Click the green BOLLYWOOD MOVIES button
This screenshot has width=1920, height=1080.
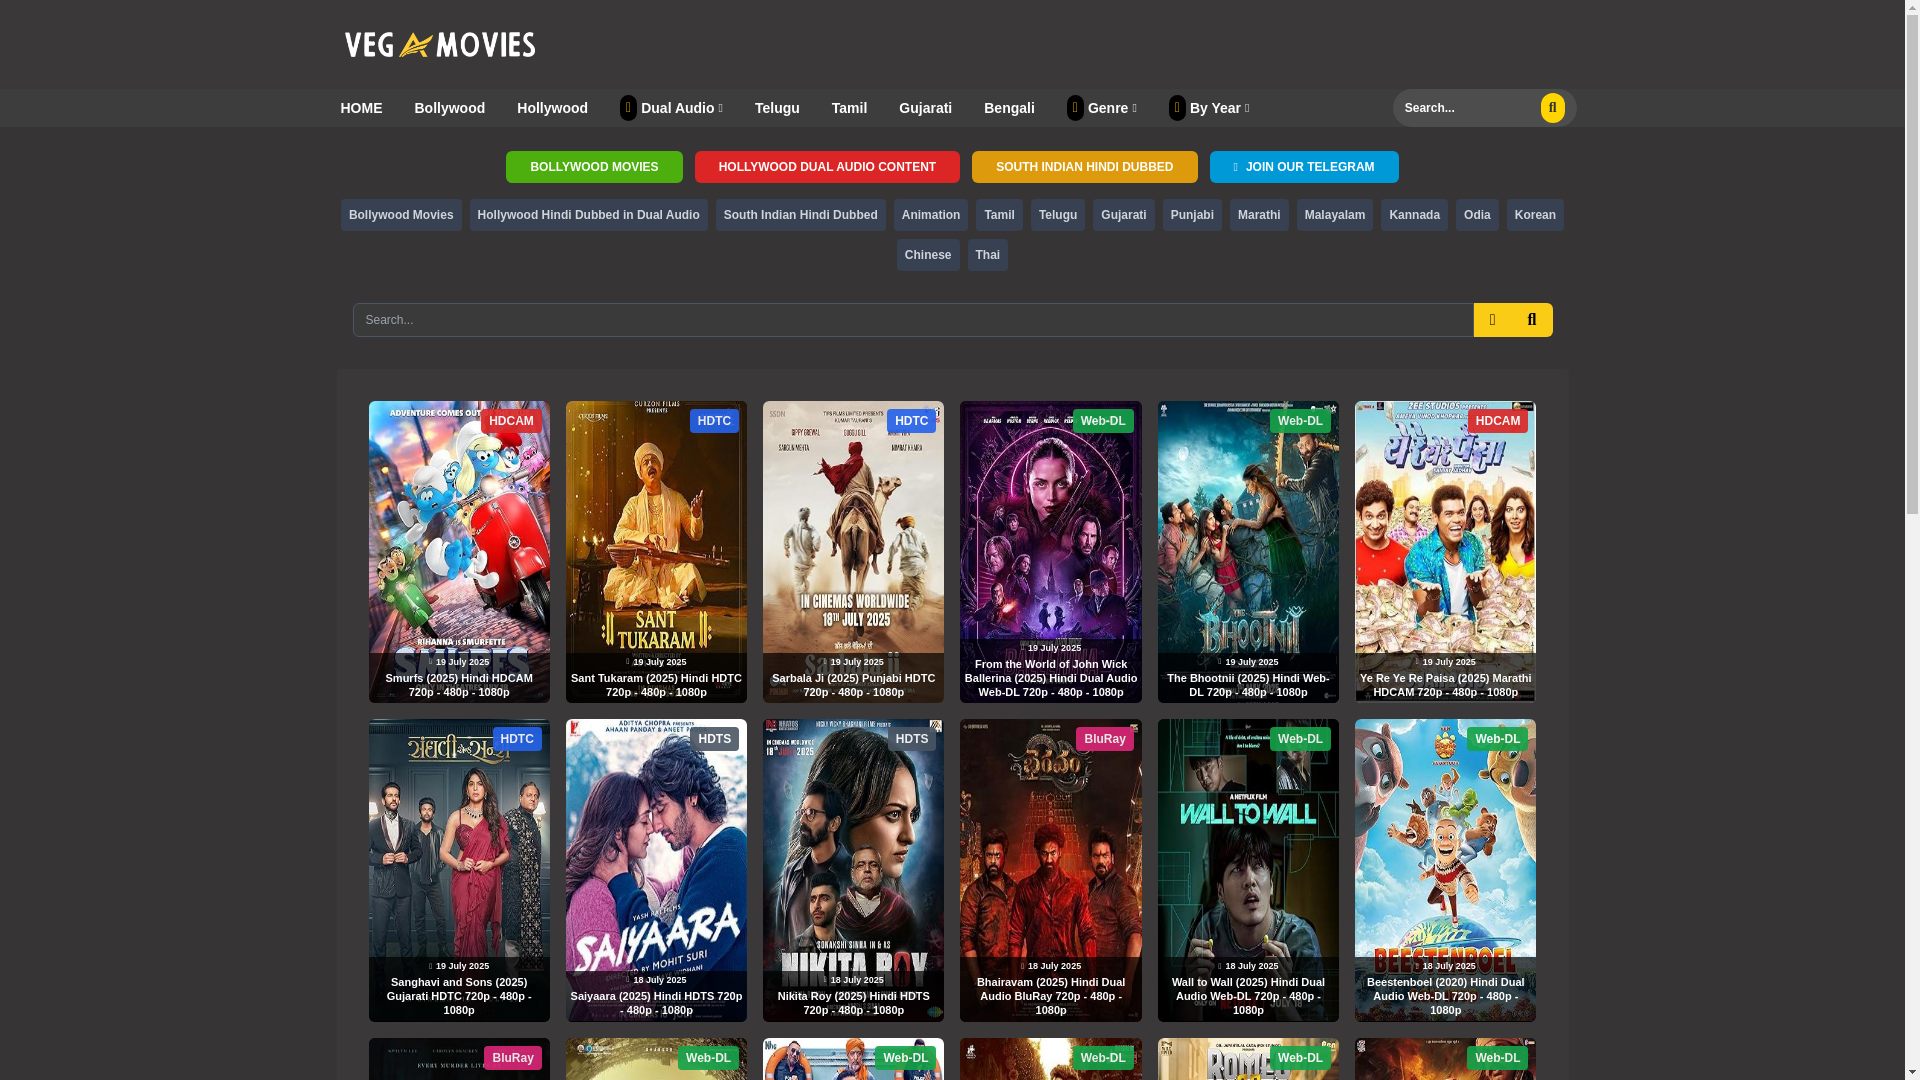(594, 167)
